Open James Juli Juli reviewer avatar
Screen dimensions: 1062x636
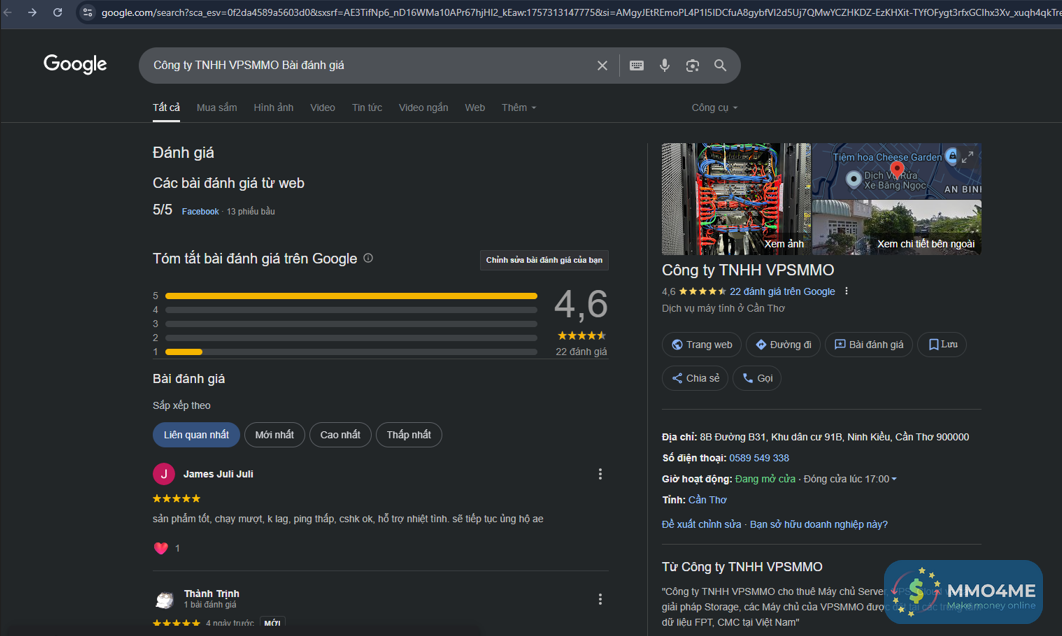coord(164,474)
